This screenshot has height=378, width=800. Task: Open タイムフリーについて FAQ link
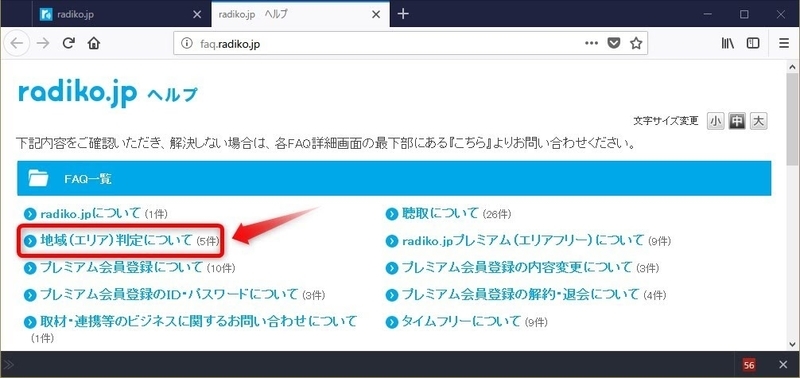[462, 321]
